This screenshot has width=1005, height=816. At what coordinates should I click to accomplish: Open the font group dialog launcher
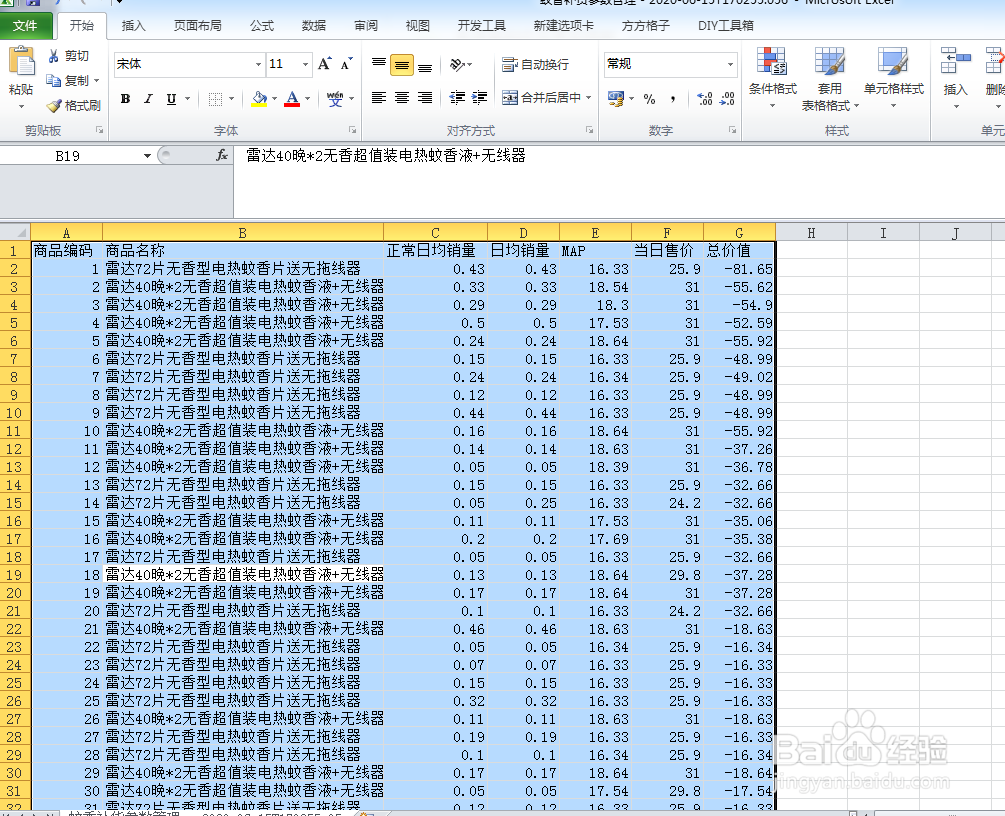tap(353, 130)
